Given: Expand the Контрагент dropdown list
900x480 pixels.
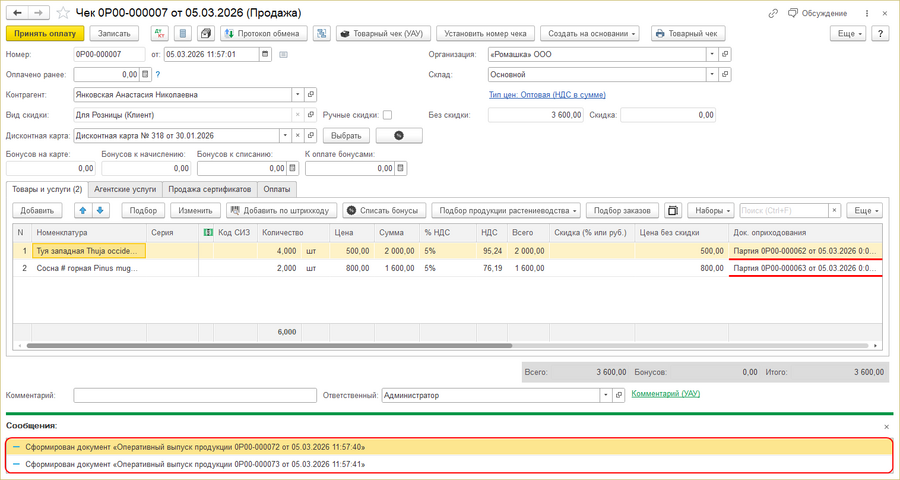Looking at the screenshot, I should pyautogui.click(x=297, y=95).
